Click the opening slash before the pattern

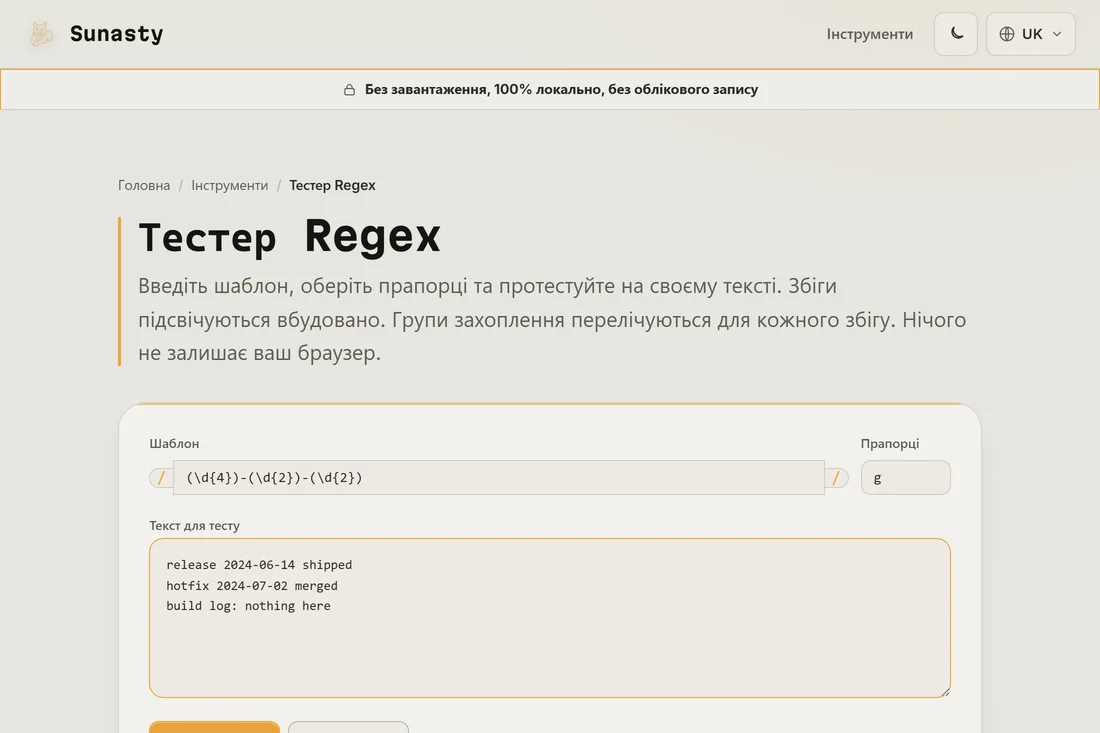click(161, 478)
